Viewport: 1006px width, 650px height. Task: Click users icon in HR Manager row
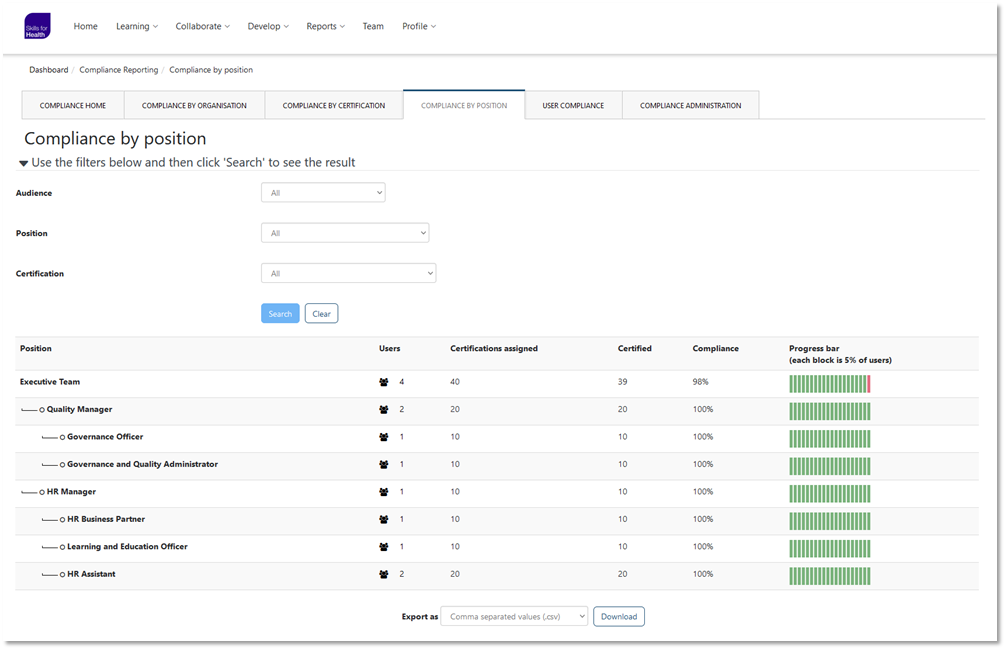pos(384,493)
